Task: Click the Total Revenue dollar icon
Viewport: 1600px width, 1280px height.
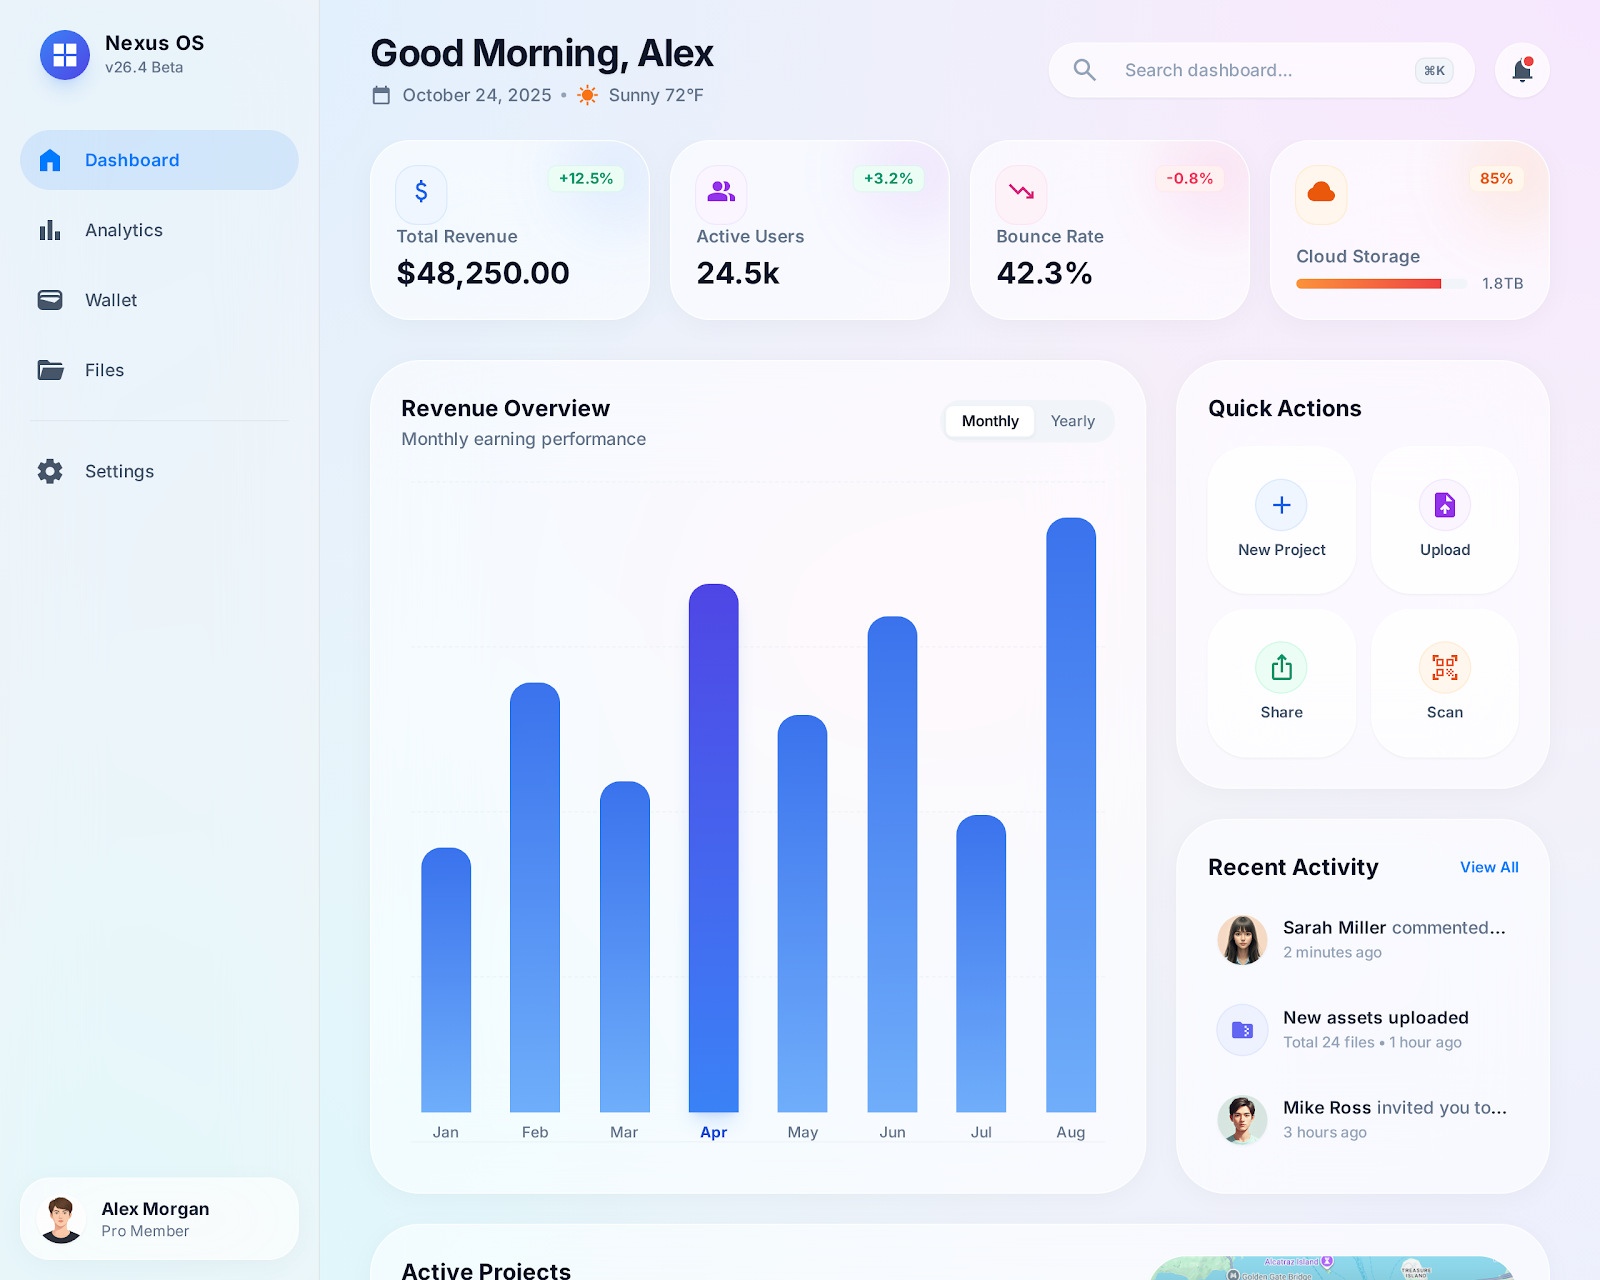Action: (x=421, y=192)
